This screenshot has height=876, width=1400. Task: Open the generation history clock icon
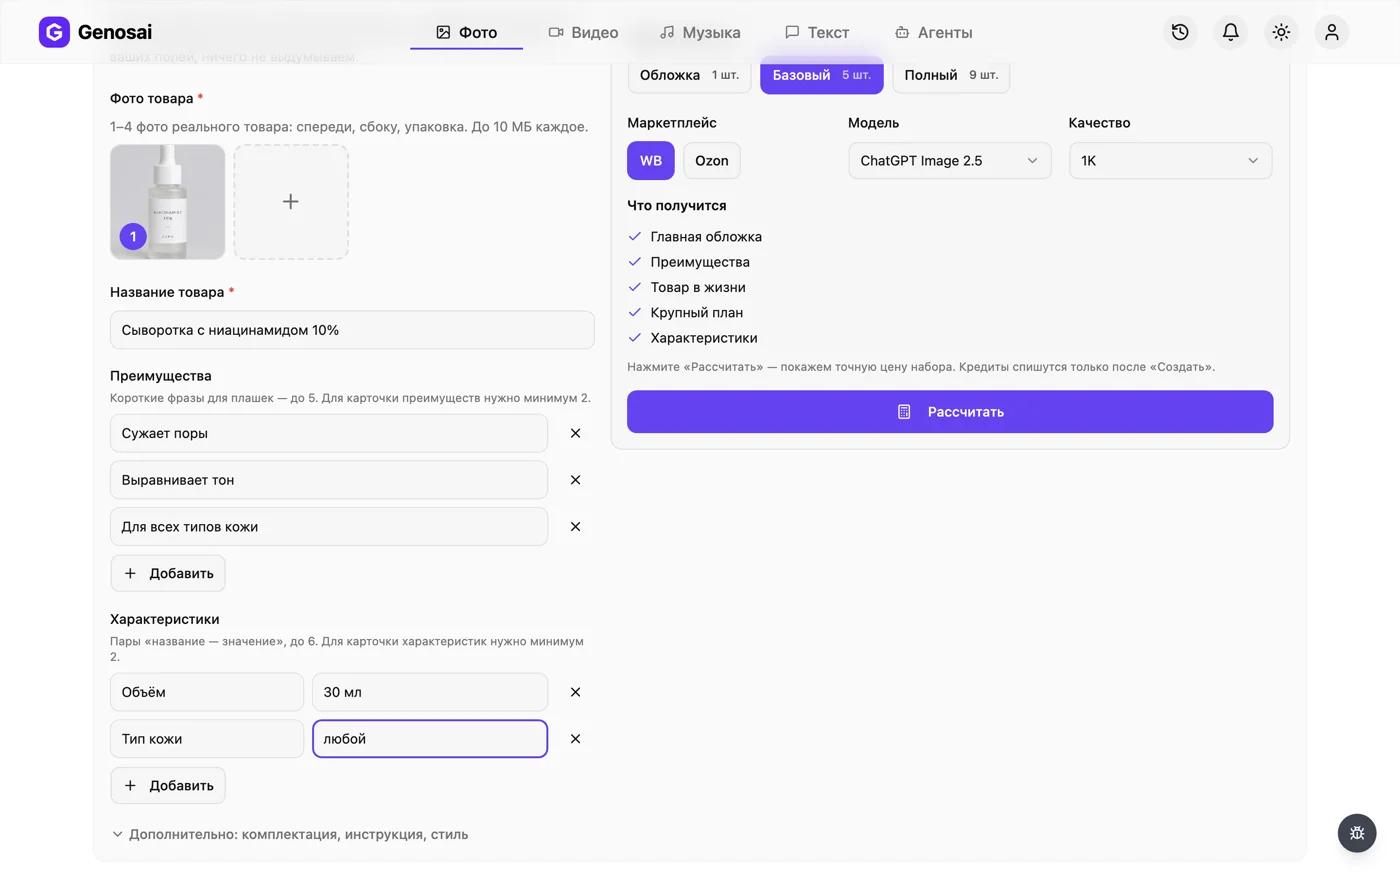click(1180, 32)
